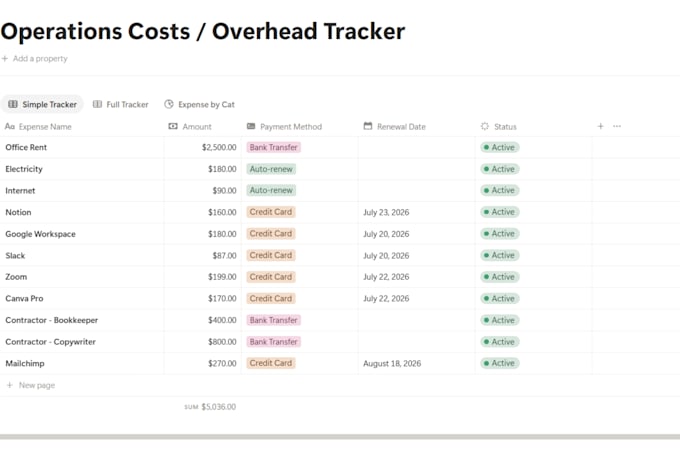Image resolution: width=680 pixels, height=459 pixels.
Task: Click the $199.00 amount for Zoom
Action: pos(222,277)
